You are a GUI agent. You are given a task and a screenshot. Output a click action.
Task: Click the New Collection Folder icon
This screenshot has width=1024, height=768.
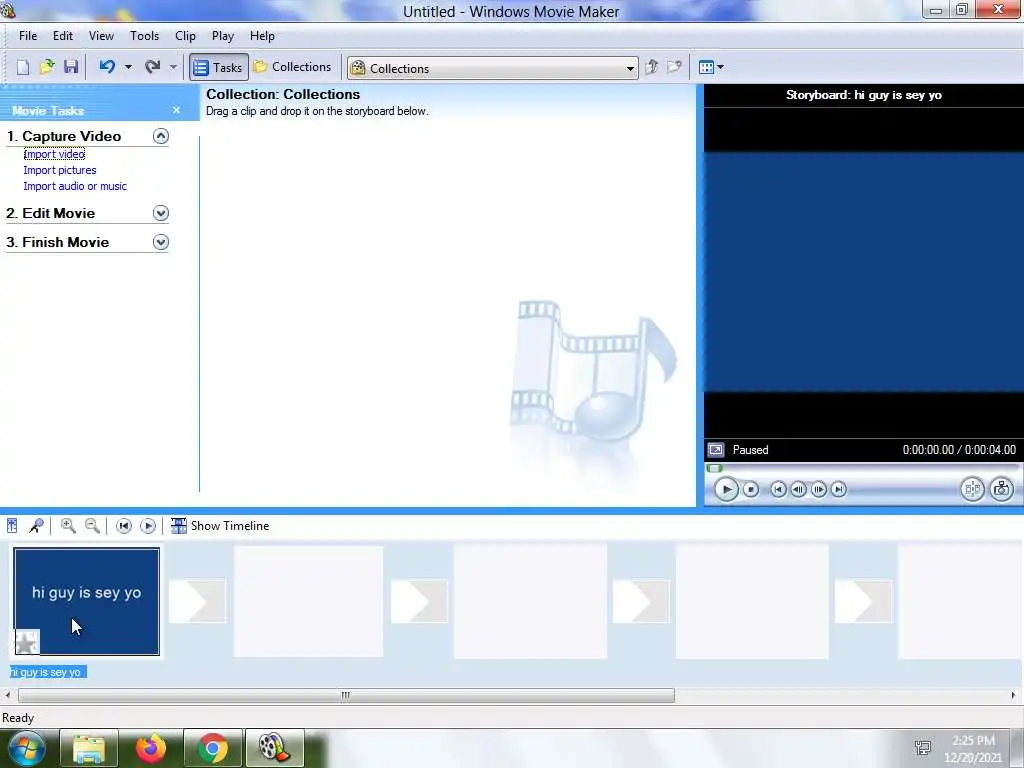coord(674,67)
